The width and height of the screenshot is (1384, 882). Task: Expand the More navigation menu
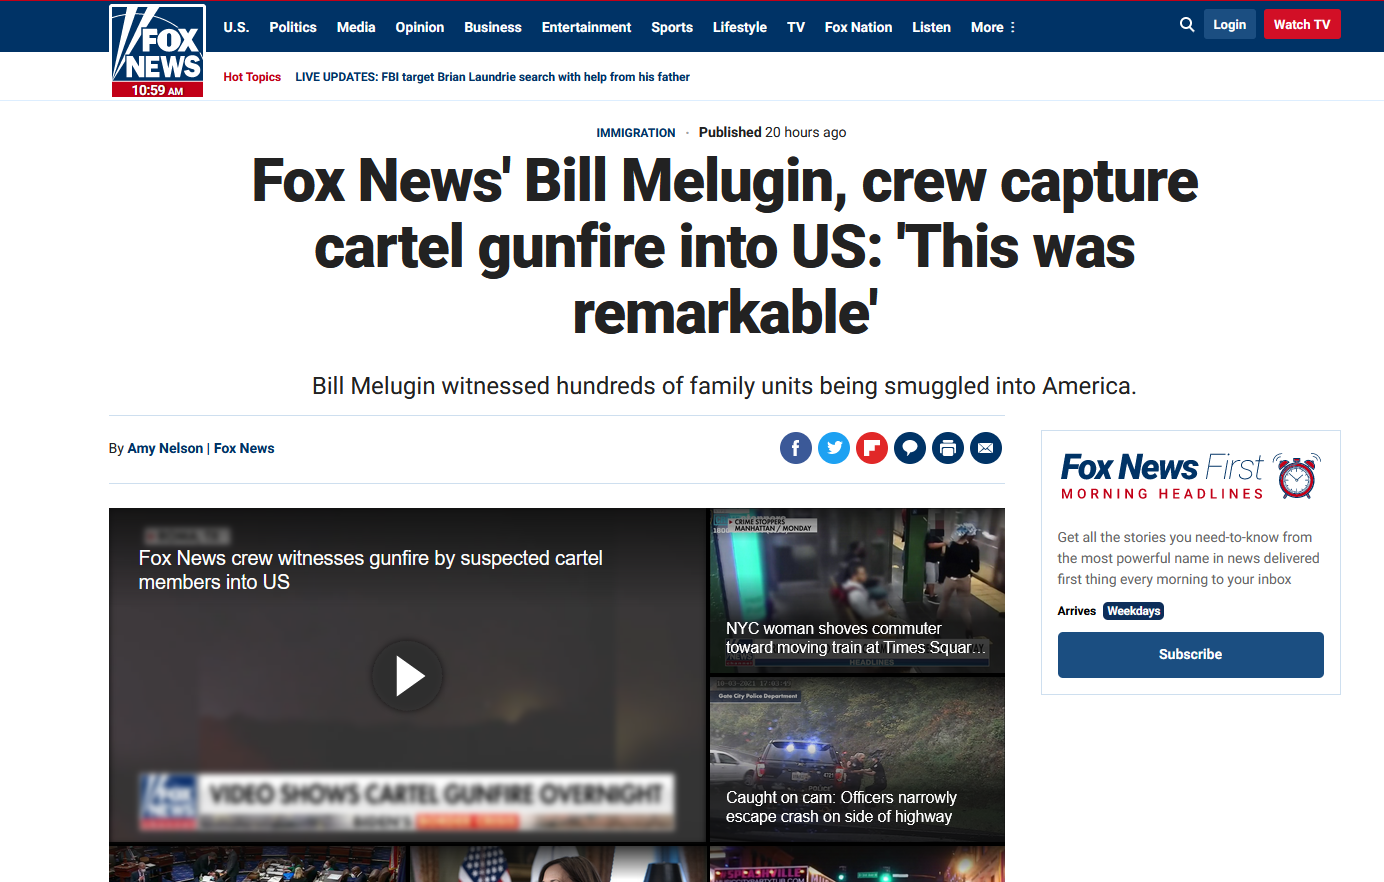click(993, 27)
